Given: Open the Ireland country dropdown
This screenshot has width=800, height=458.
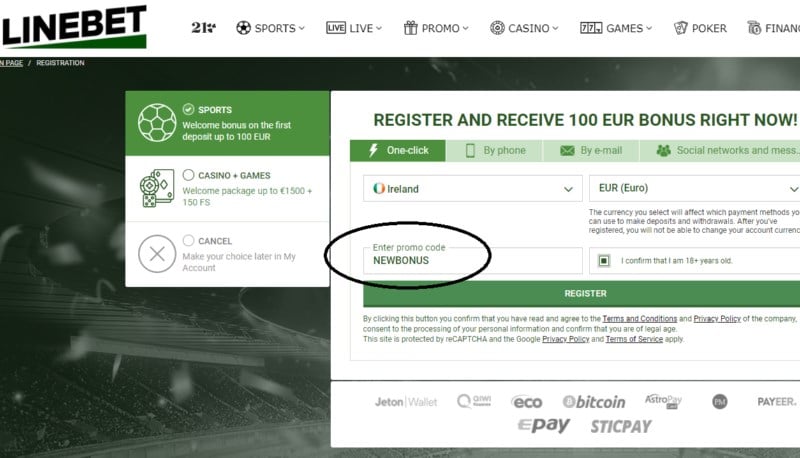Looking at the screenshot, I should click(x=472, y=188).
